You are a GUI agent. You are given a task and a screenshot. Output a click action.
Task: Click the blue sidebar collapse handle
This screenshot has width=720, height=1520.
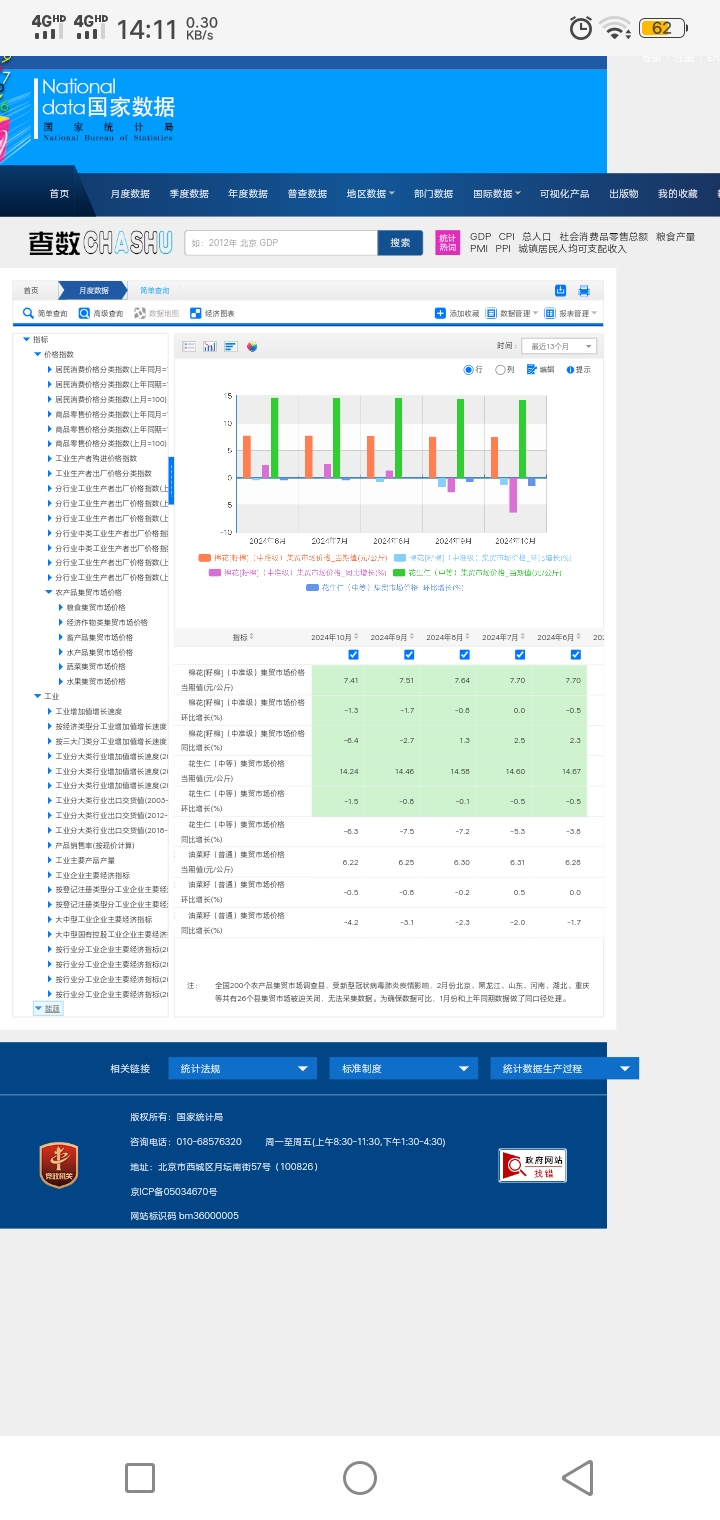(171, 480)
